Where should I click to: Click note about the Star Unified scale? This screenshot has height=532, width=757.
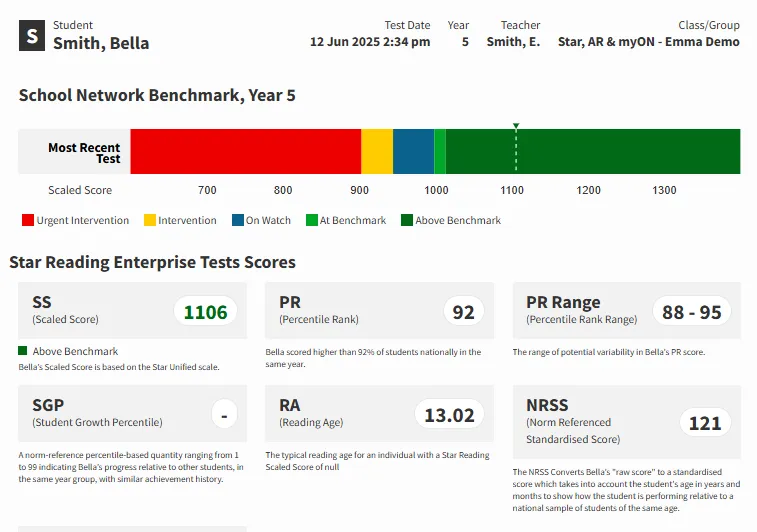click(x=119, y=367)
